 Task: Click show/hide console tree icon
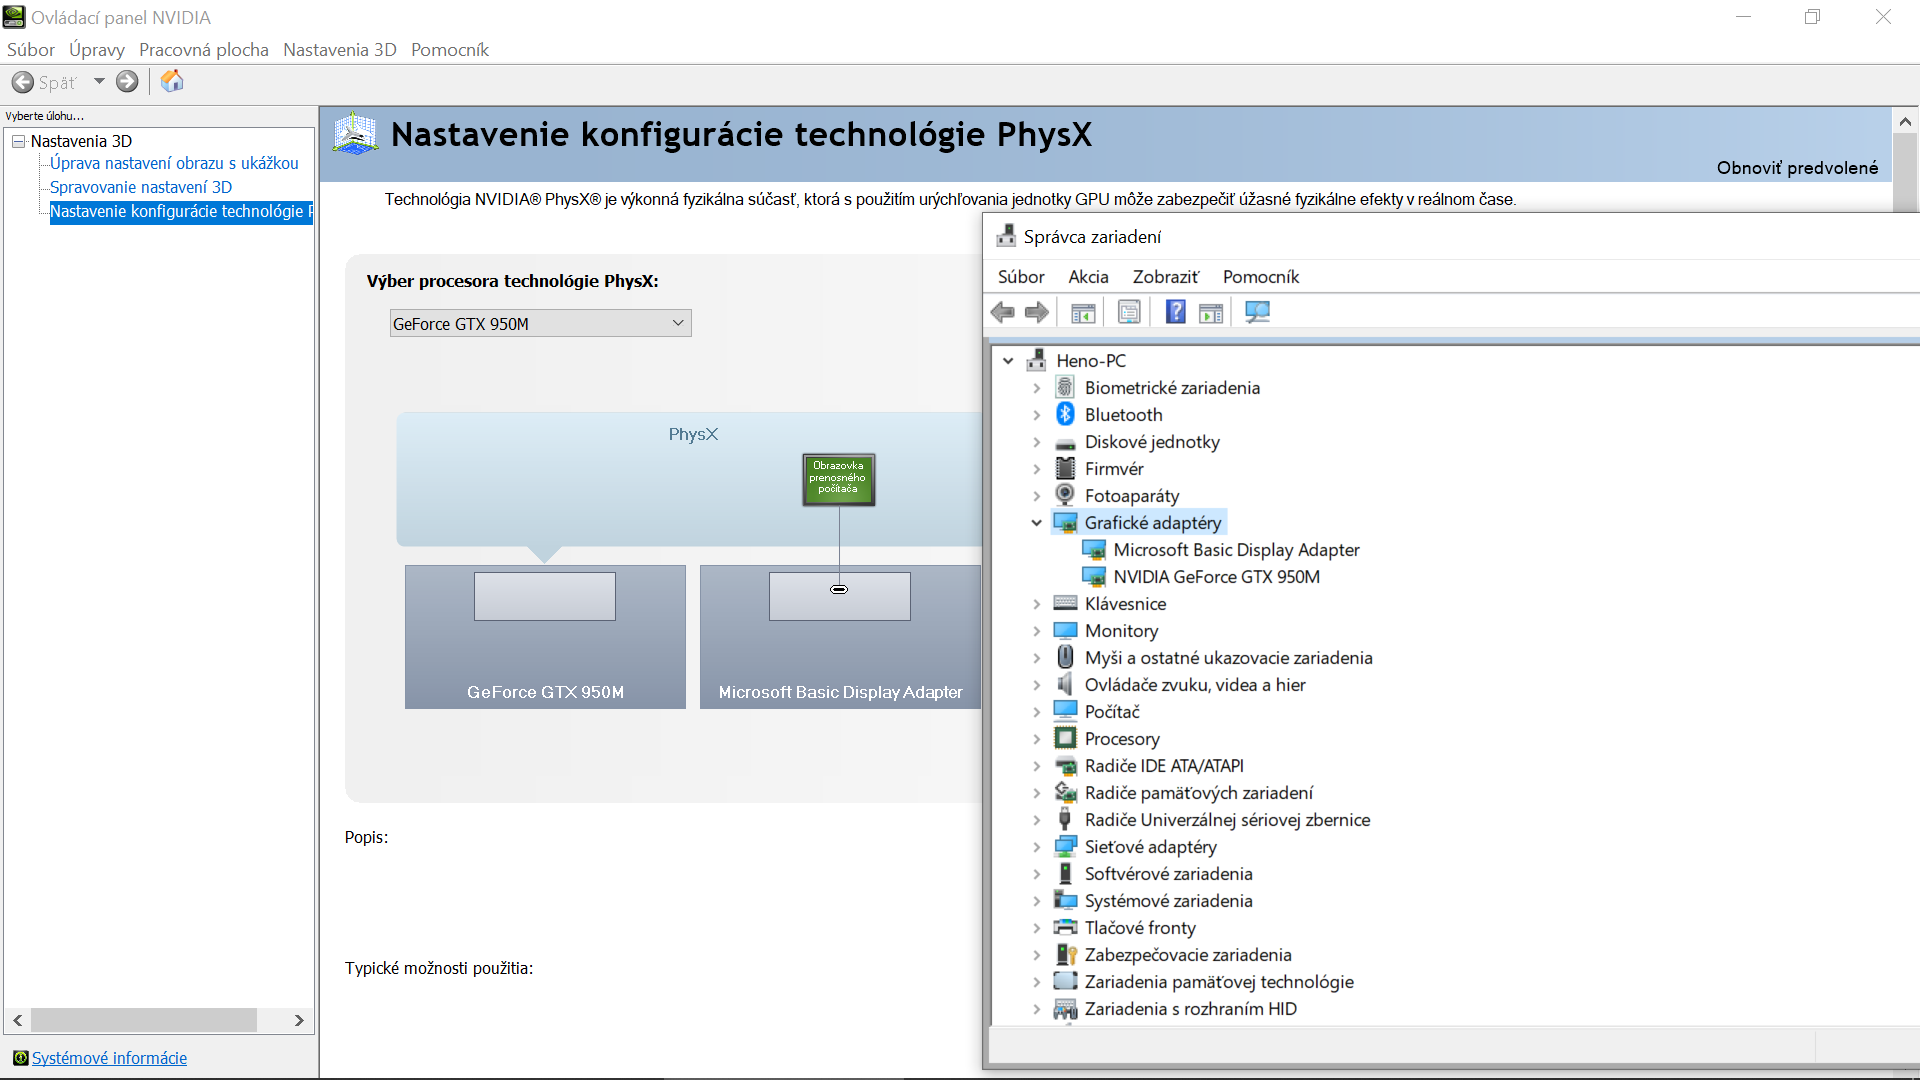point(1083,313)
